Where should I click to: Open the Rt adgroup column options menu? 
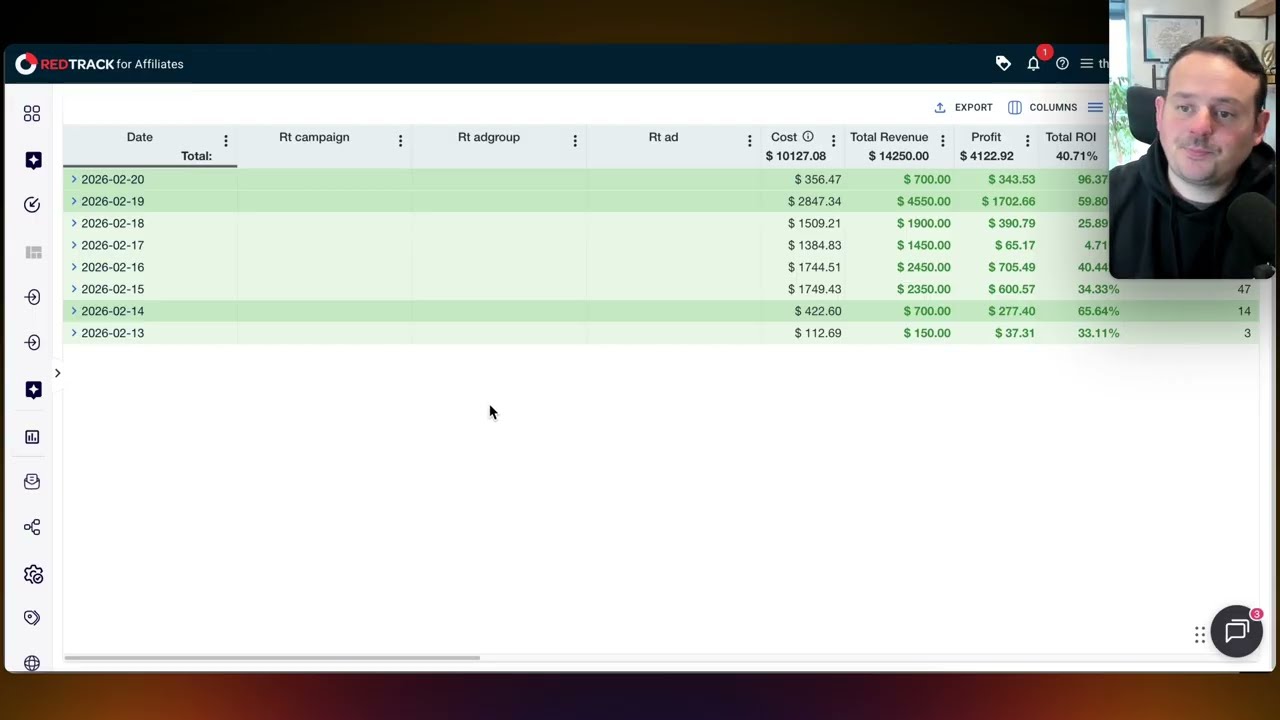coord(575,141)
